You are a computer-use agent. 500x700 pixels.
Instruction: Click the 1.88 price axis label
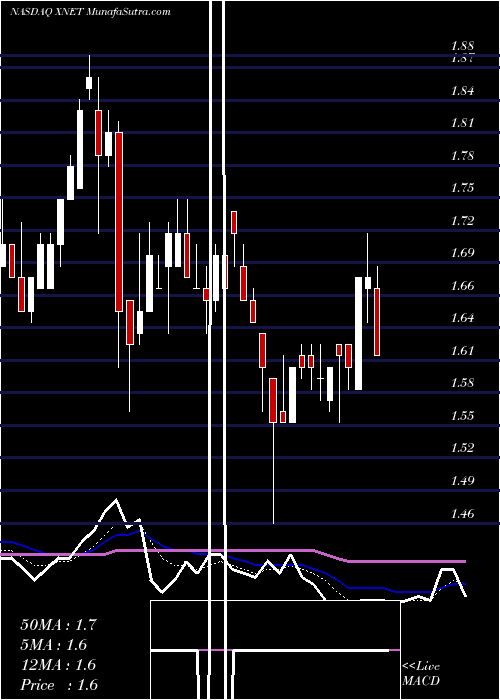[x=462, y=46]
